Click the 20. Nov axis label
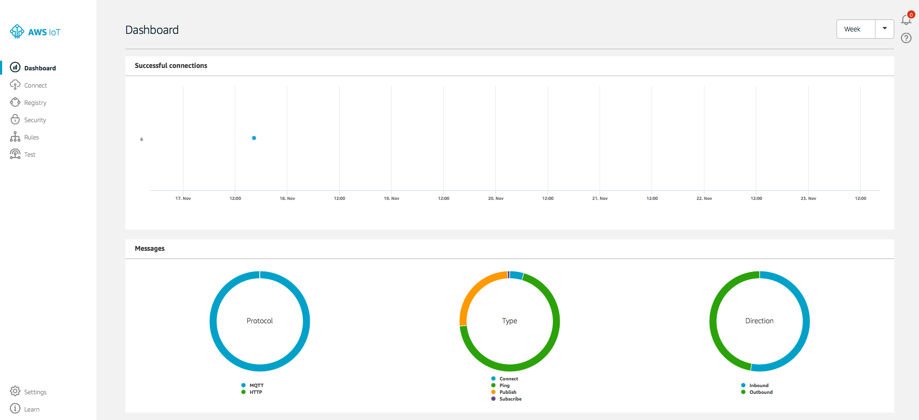 tap(495, 199)
